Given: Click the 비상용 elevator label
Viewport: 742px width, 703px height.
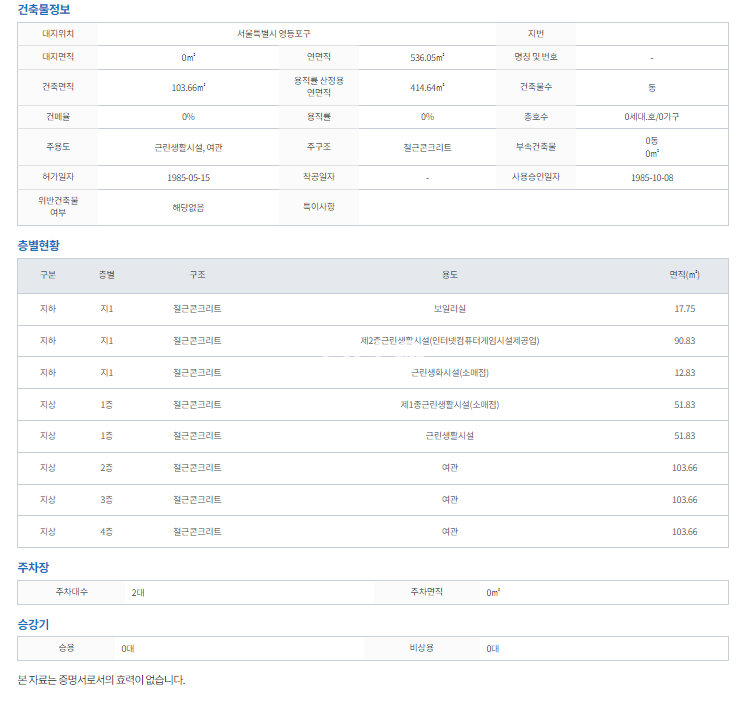Looking at the screenshot, I should coord(421,648).
